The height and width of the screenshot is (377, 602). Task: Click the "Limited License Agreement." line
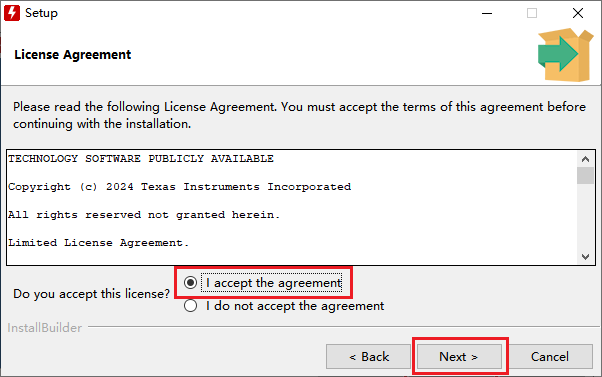click(99, 243)
